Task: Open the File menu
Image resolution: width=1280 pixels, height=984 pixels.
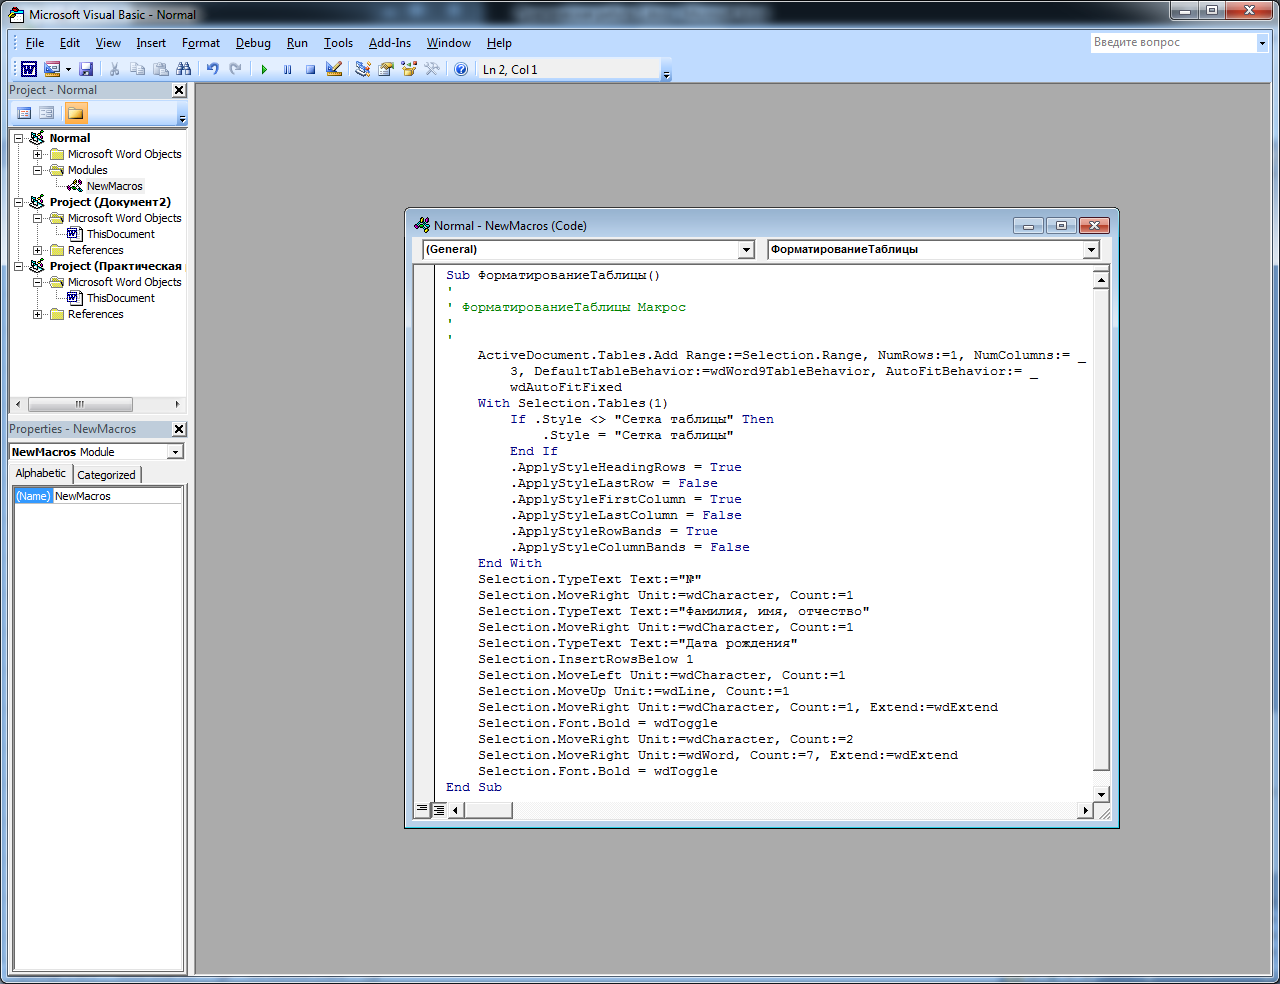Action: click(x=35, y=43)
